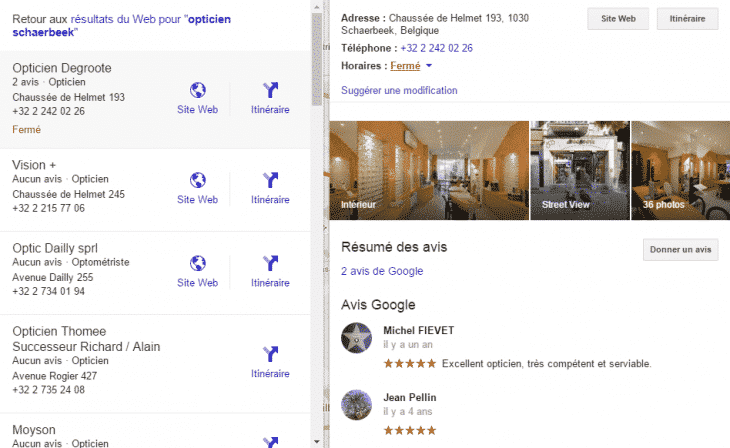Screen dimensions: 730x448
Task: Click the Itinéraire arrow icon for Opticien Degroote
Action: 270,90
